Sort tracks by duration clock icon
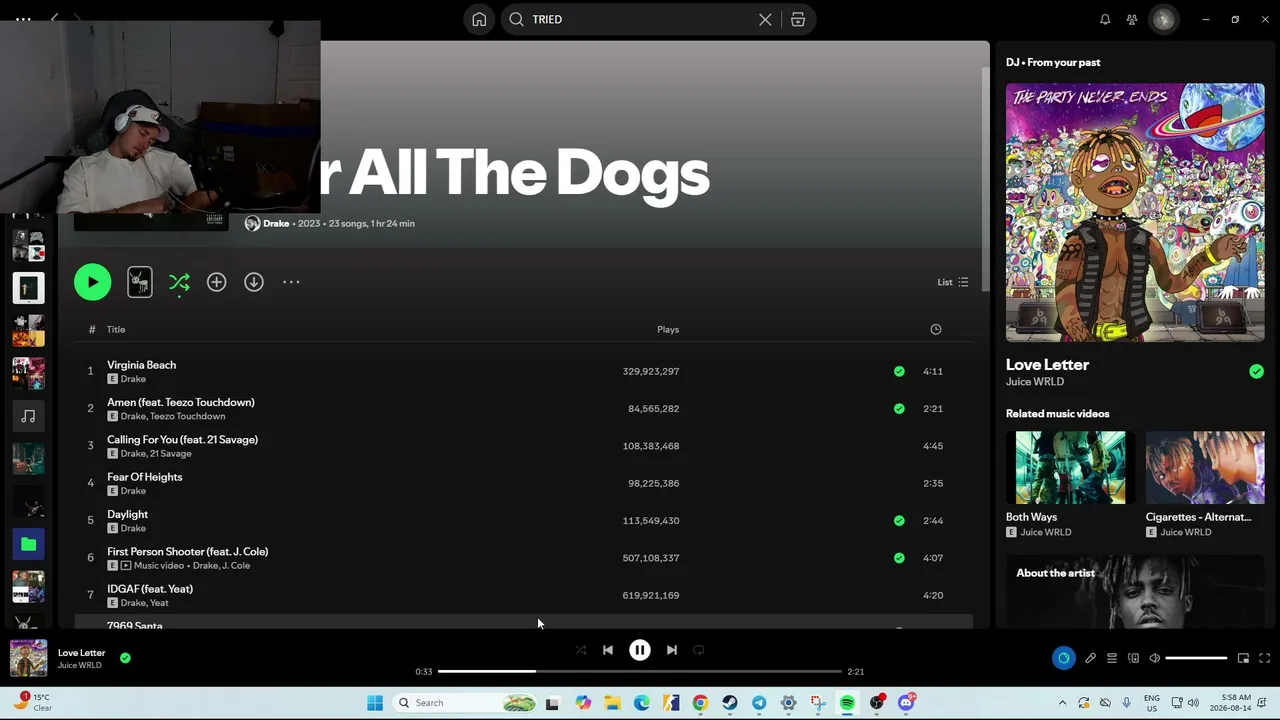 tap(936, 329)
